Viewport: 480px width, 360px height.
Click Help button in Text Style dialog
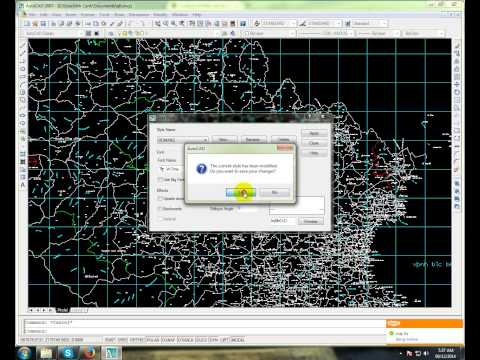[x=314, y=153]
